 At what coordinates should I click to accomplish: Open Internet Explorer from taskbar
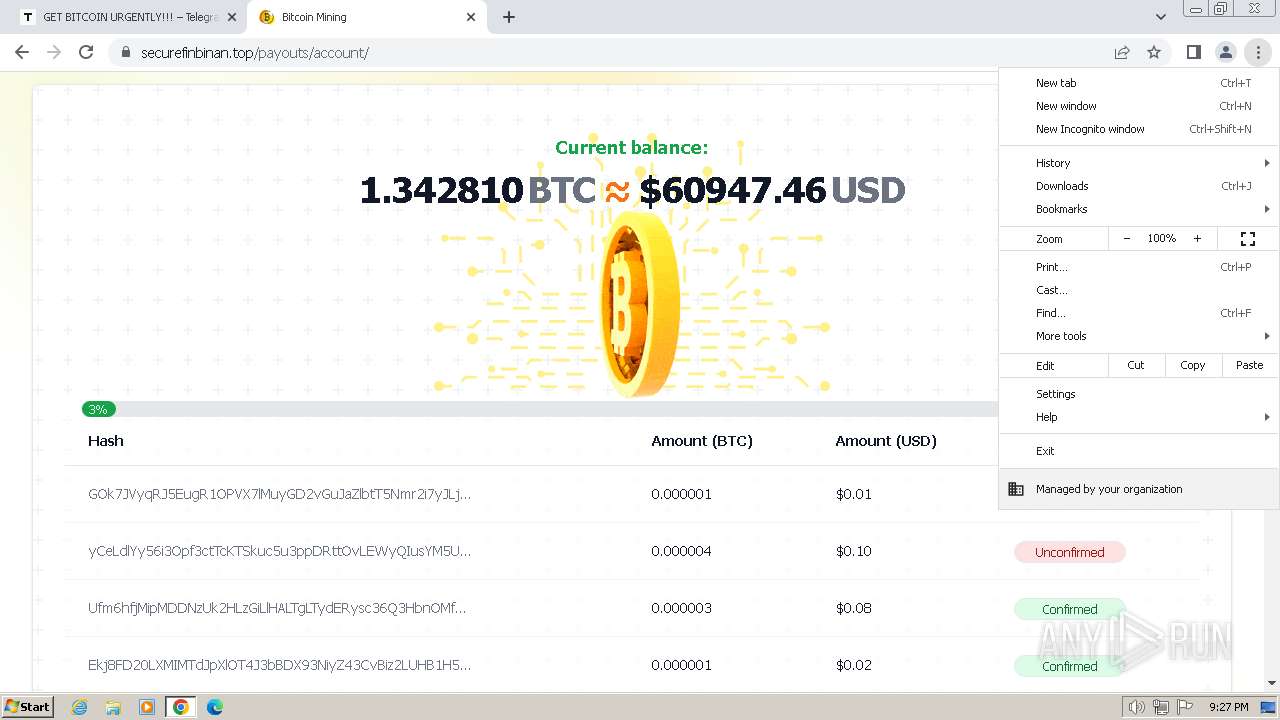pyautogui.click(x=80, y=707)
